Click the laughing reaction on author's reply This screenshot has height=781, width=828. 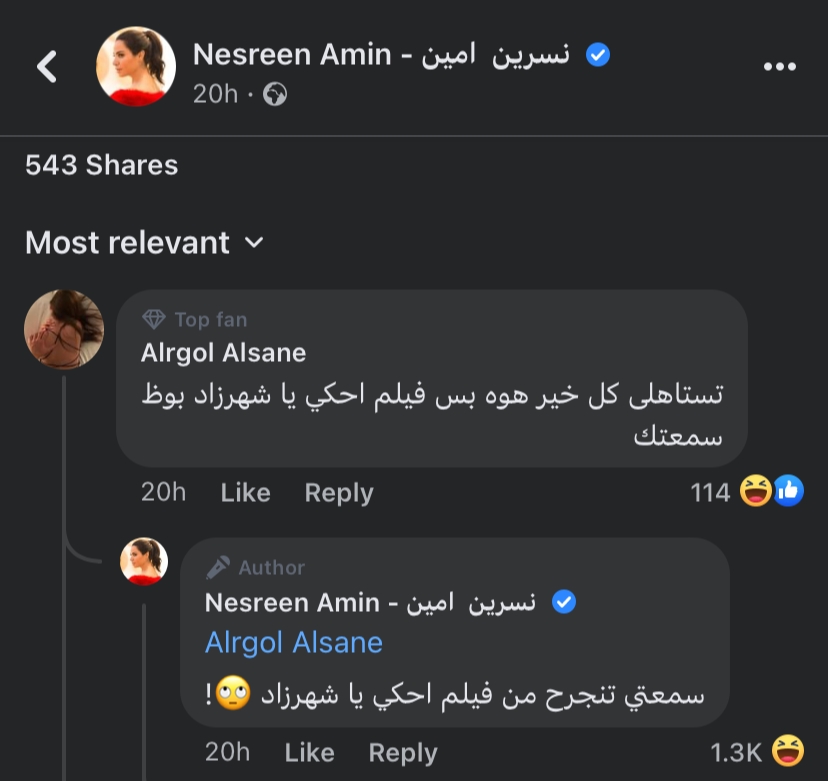coord(788,750)
